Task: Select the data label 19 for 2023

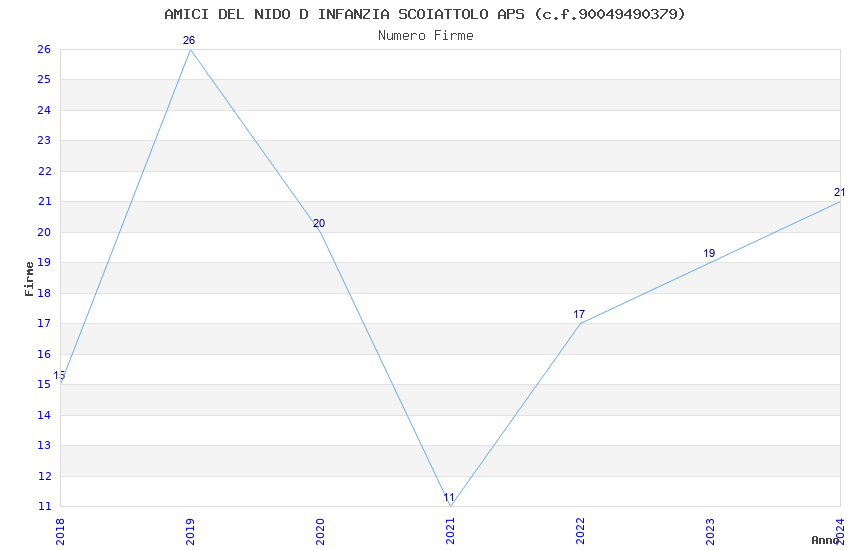Action: (709, 253)
